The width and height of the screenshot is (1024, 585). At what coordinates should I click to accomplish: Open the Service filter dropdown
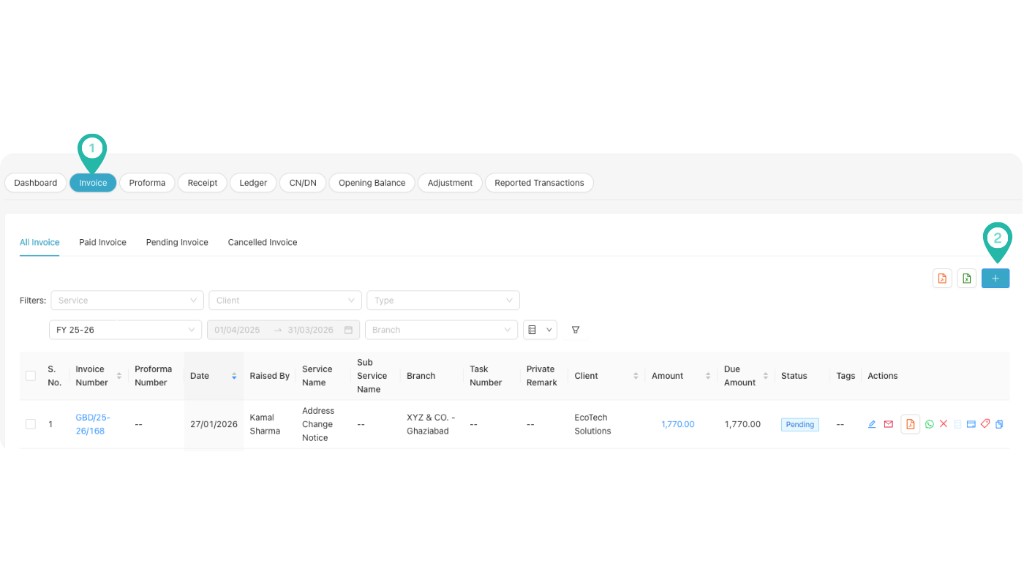point(126,300)
